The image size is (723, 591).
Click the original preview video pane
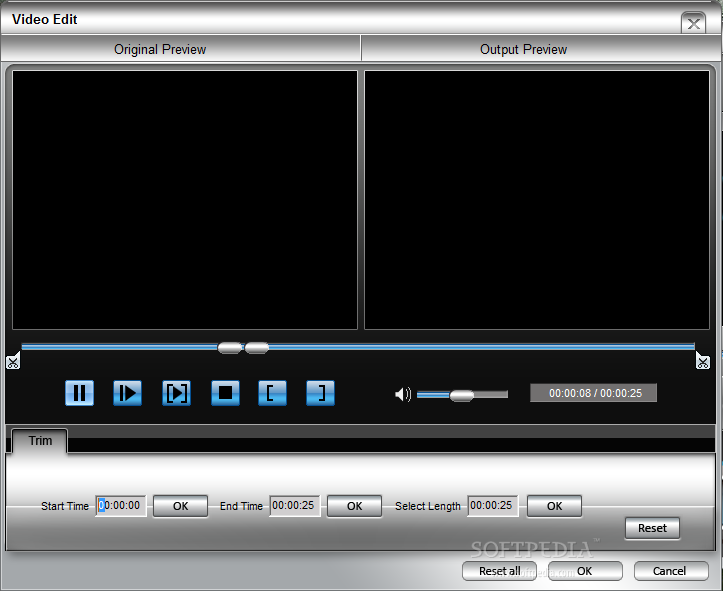click(185, 200)
